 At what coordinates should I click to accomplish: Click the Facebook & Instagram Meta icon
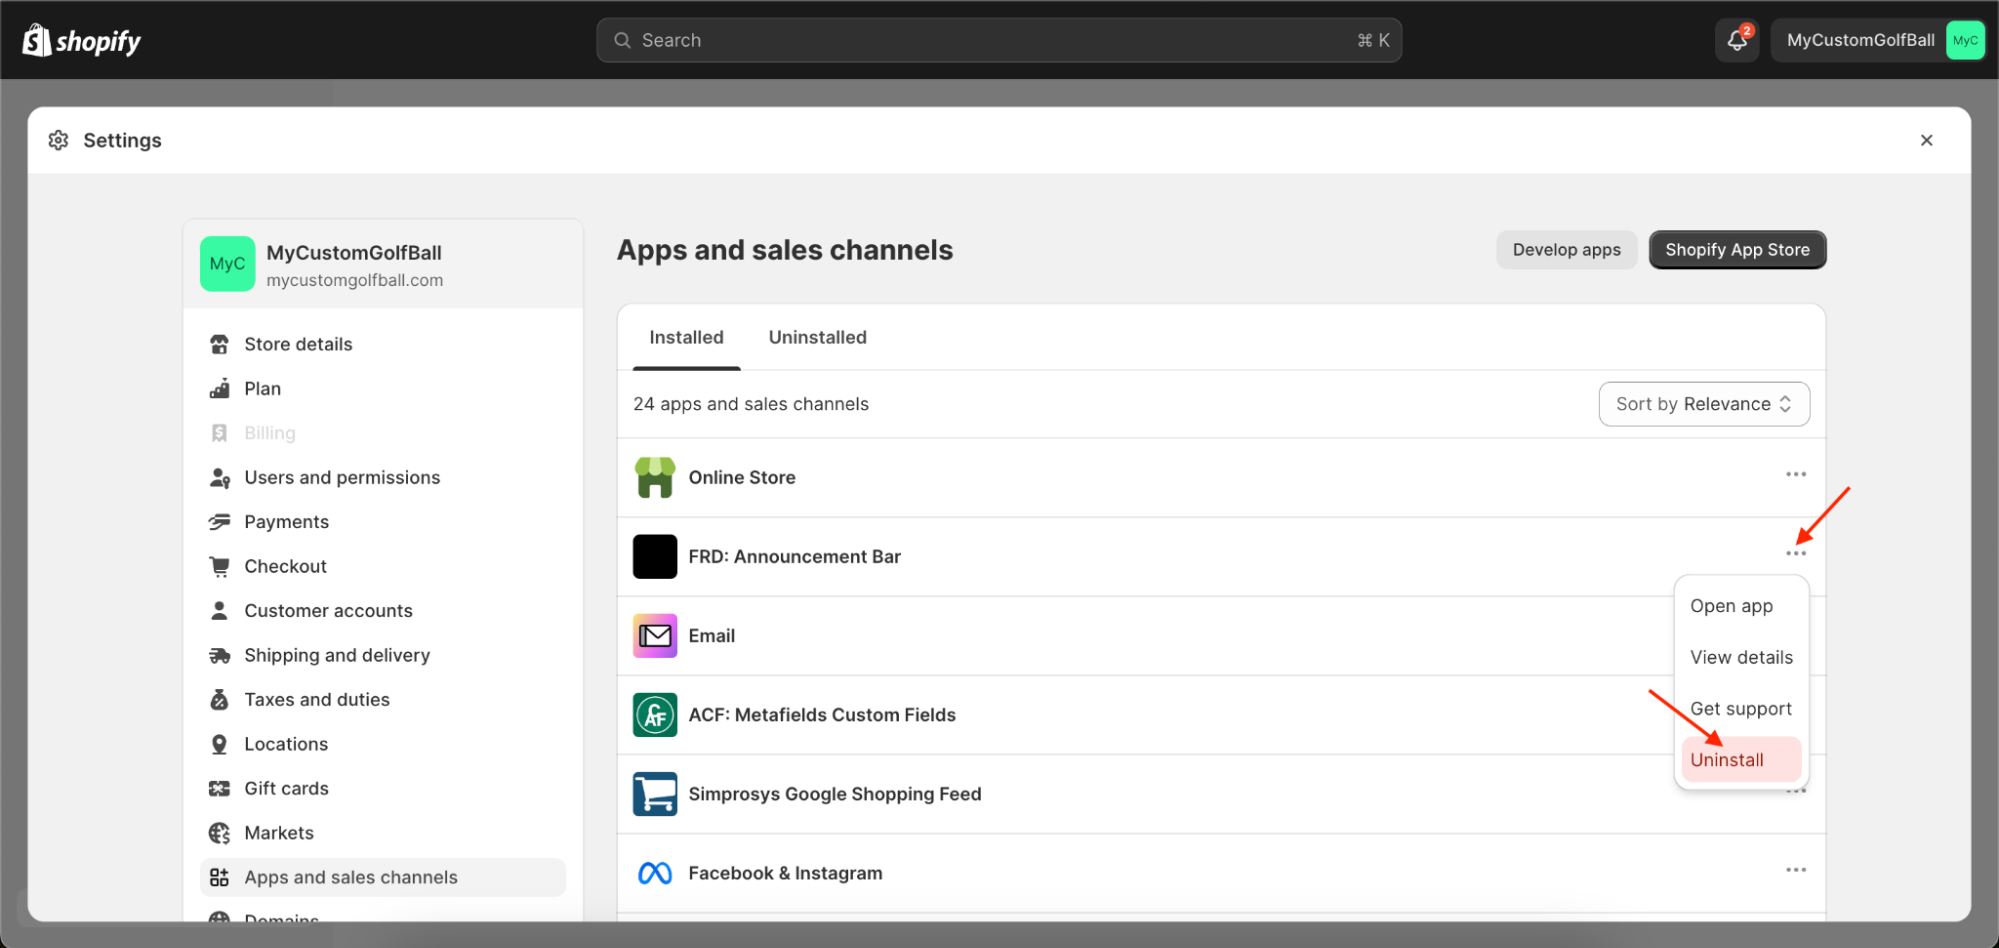coord(655,873)
